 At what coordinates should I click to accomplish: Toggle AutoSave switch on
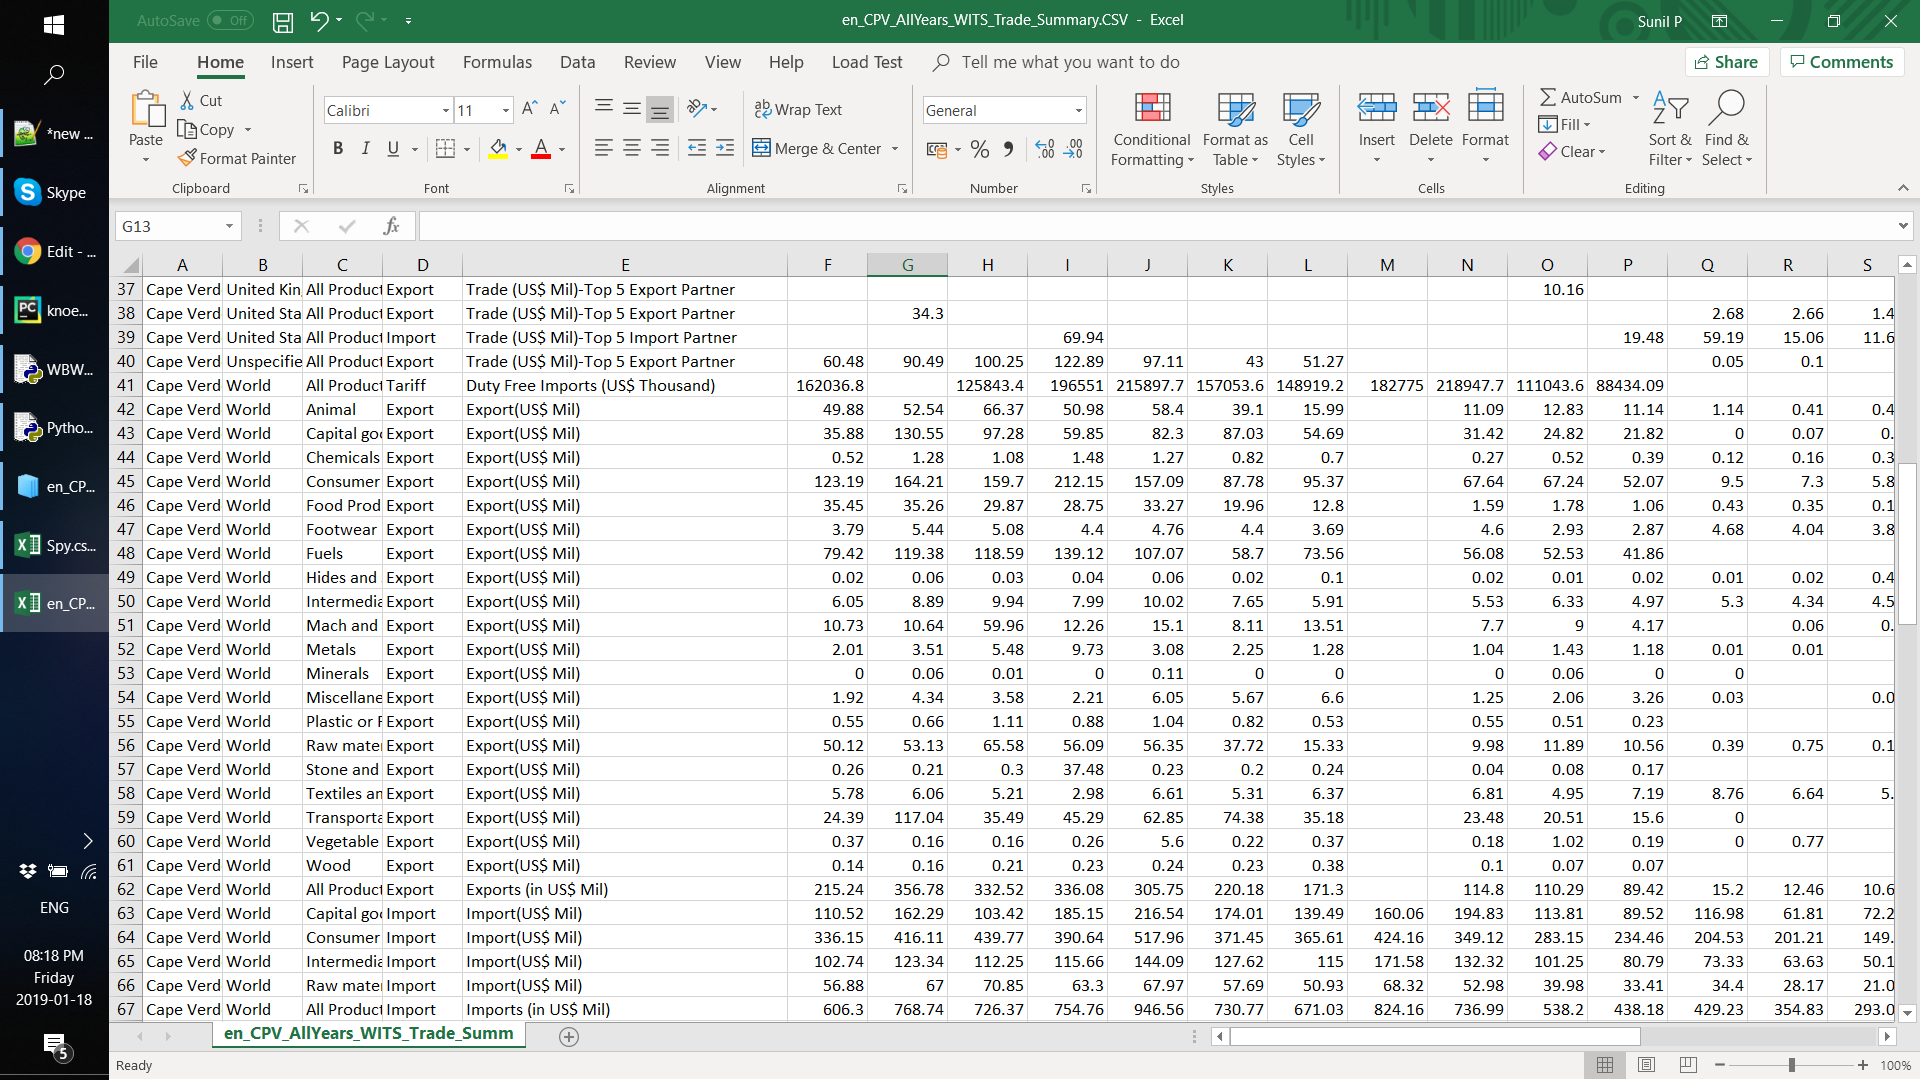[230, 20]
